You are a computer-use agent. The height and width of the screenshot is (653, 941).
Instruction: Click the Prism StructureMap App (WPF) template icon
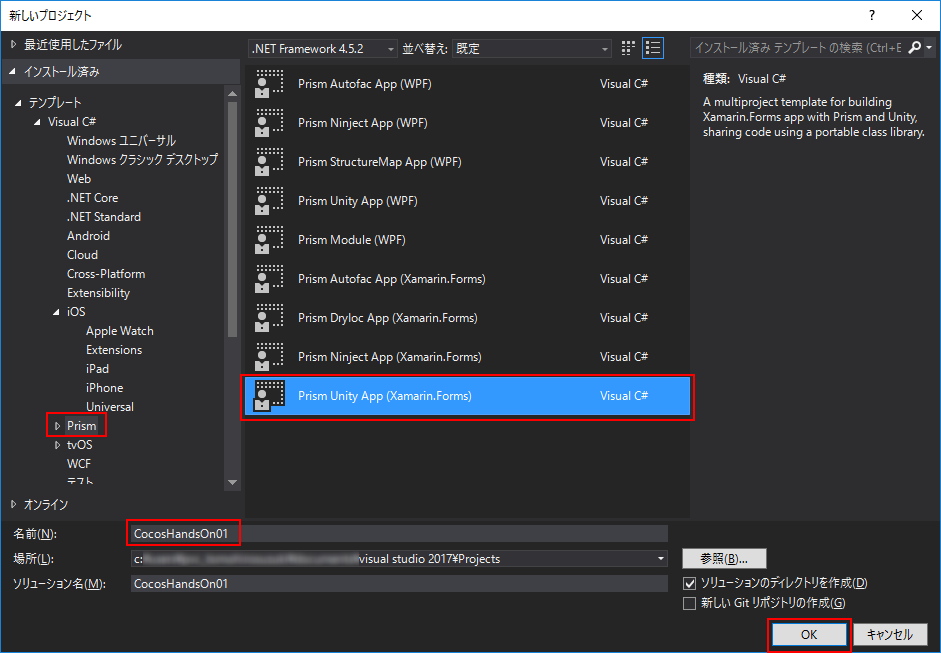(x=269, y=162)
